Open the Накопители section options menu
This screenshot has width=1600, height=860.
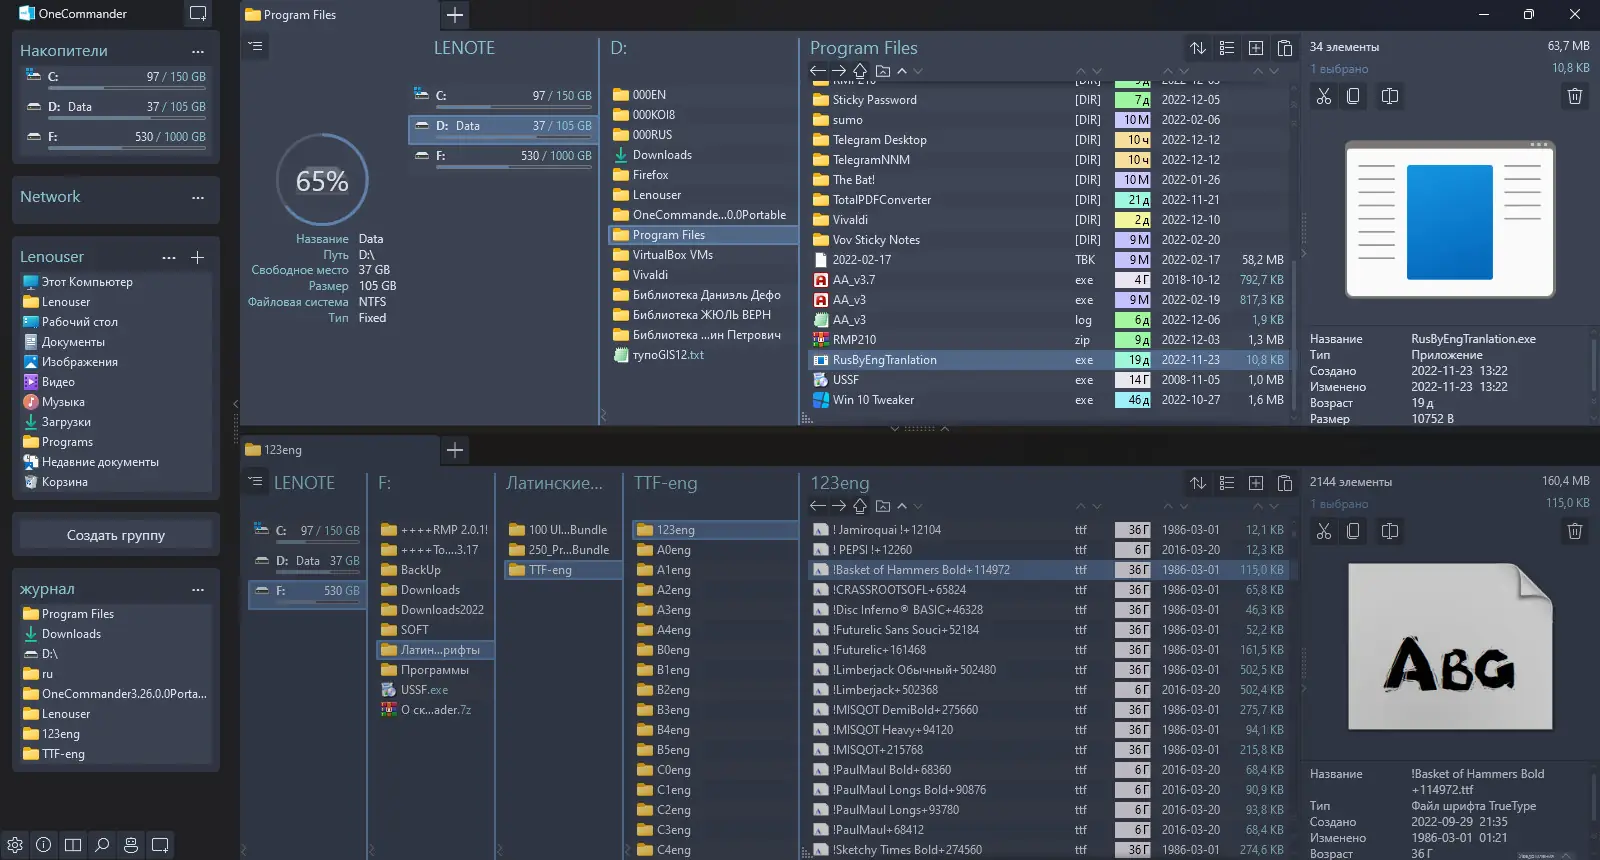[198, 51]
